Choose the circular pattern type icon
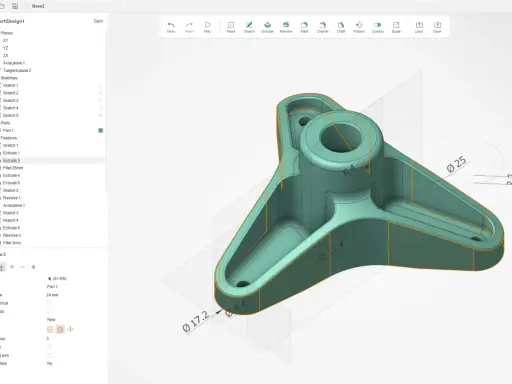Screen dimensions: 512x384 [60, 329]
